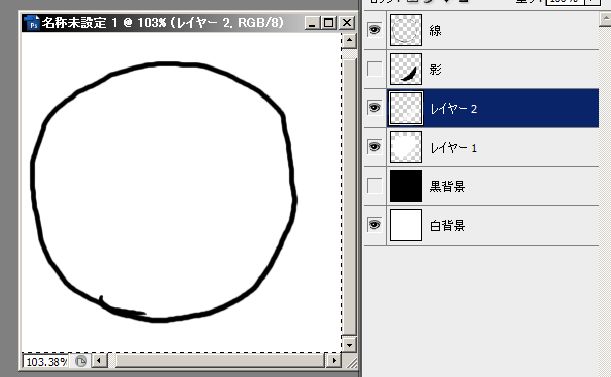Show the 影 layer via its visibility box
The width and height of the screenshot is (611, 377).
click(x=374, y=69)
